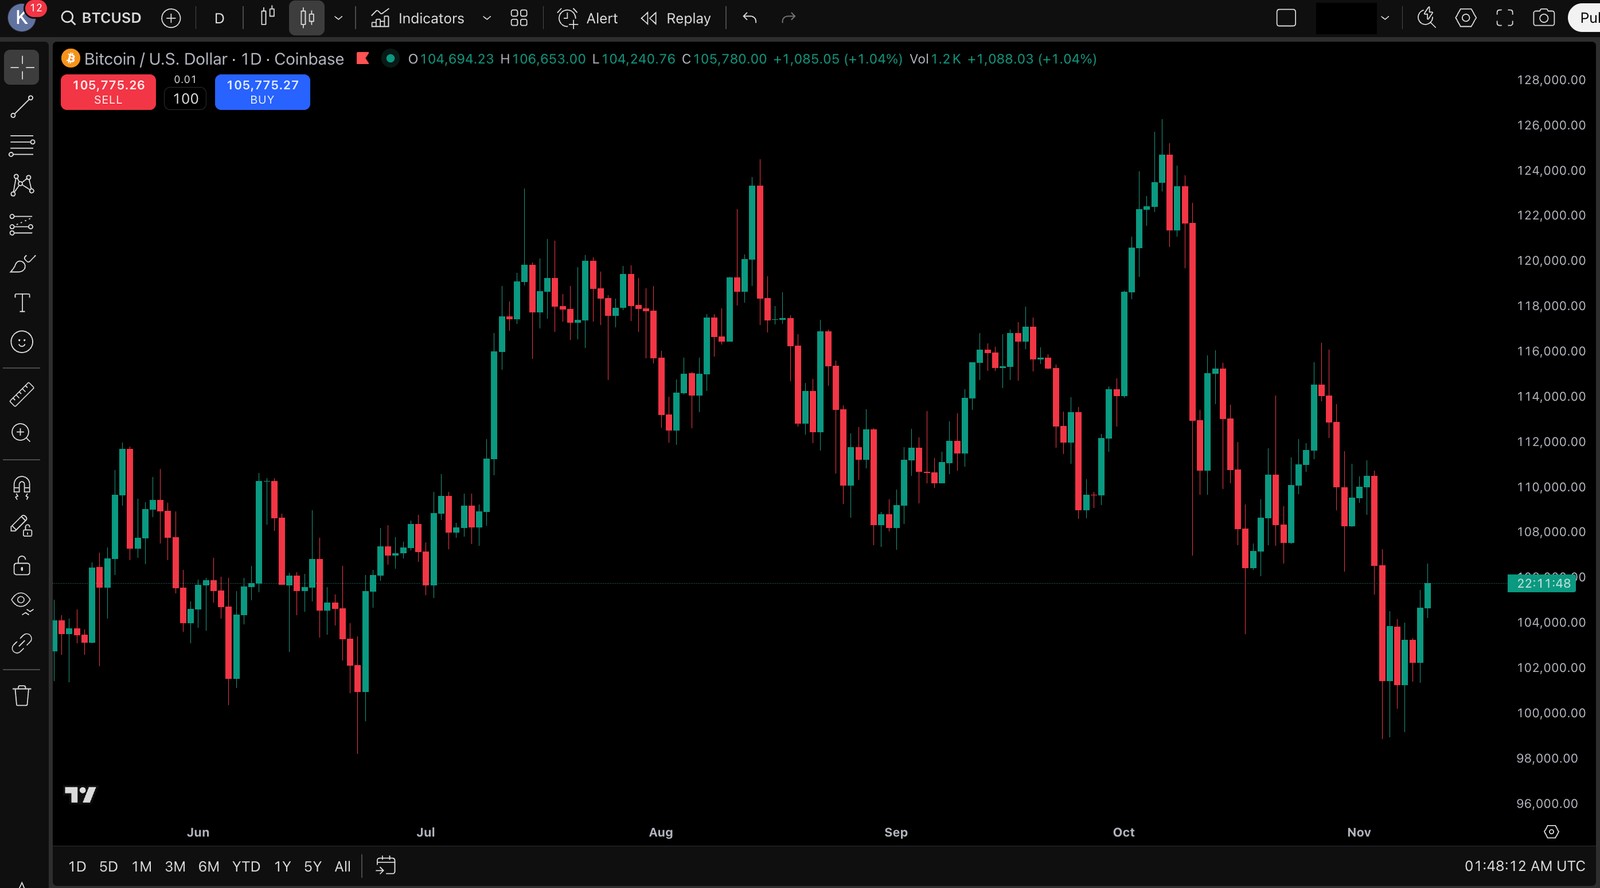Expand the Indicators favorites dropdown arrow
The height and width of the screenshot is (888, 1600).
487,18
